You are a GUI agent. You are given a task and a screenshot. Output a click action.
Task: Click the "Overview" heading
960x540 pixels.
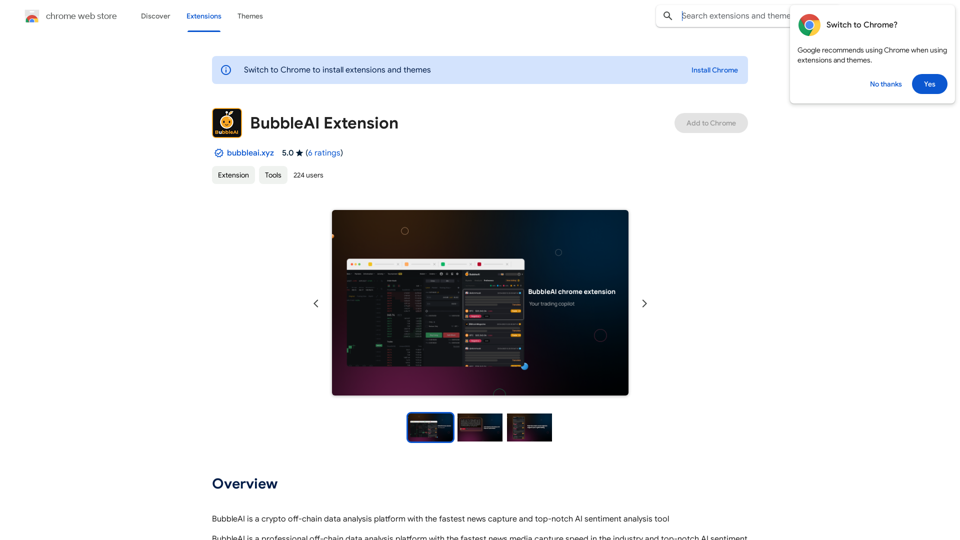244,484
